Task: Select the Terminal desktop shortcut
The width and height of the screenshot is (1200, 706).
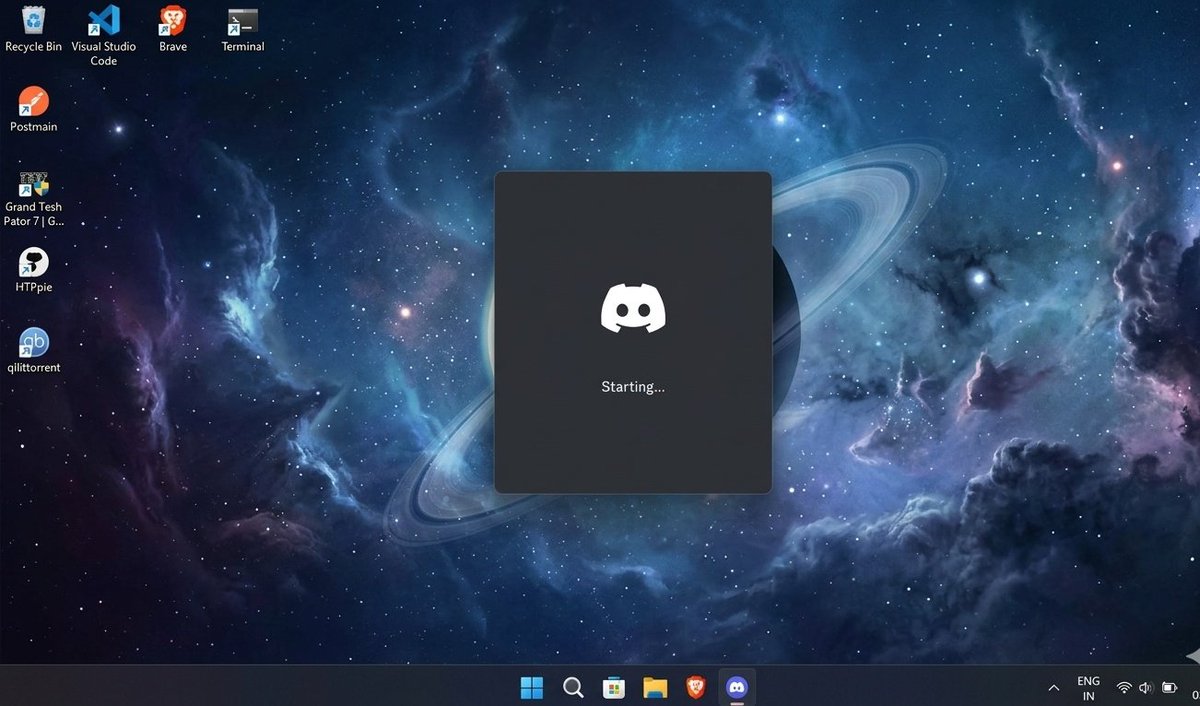Action: (243, 28)
